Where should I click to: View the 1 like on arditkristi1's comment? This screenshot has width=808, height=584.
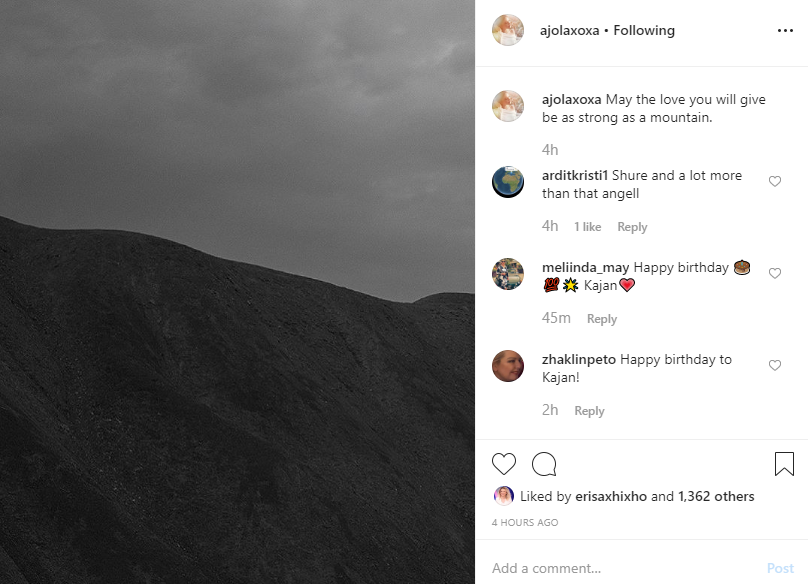click(x=587, y=227)
